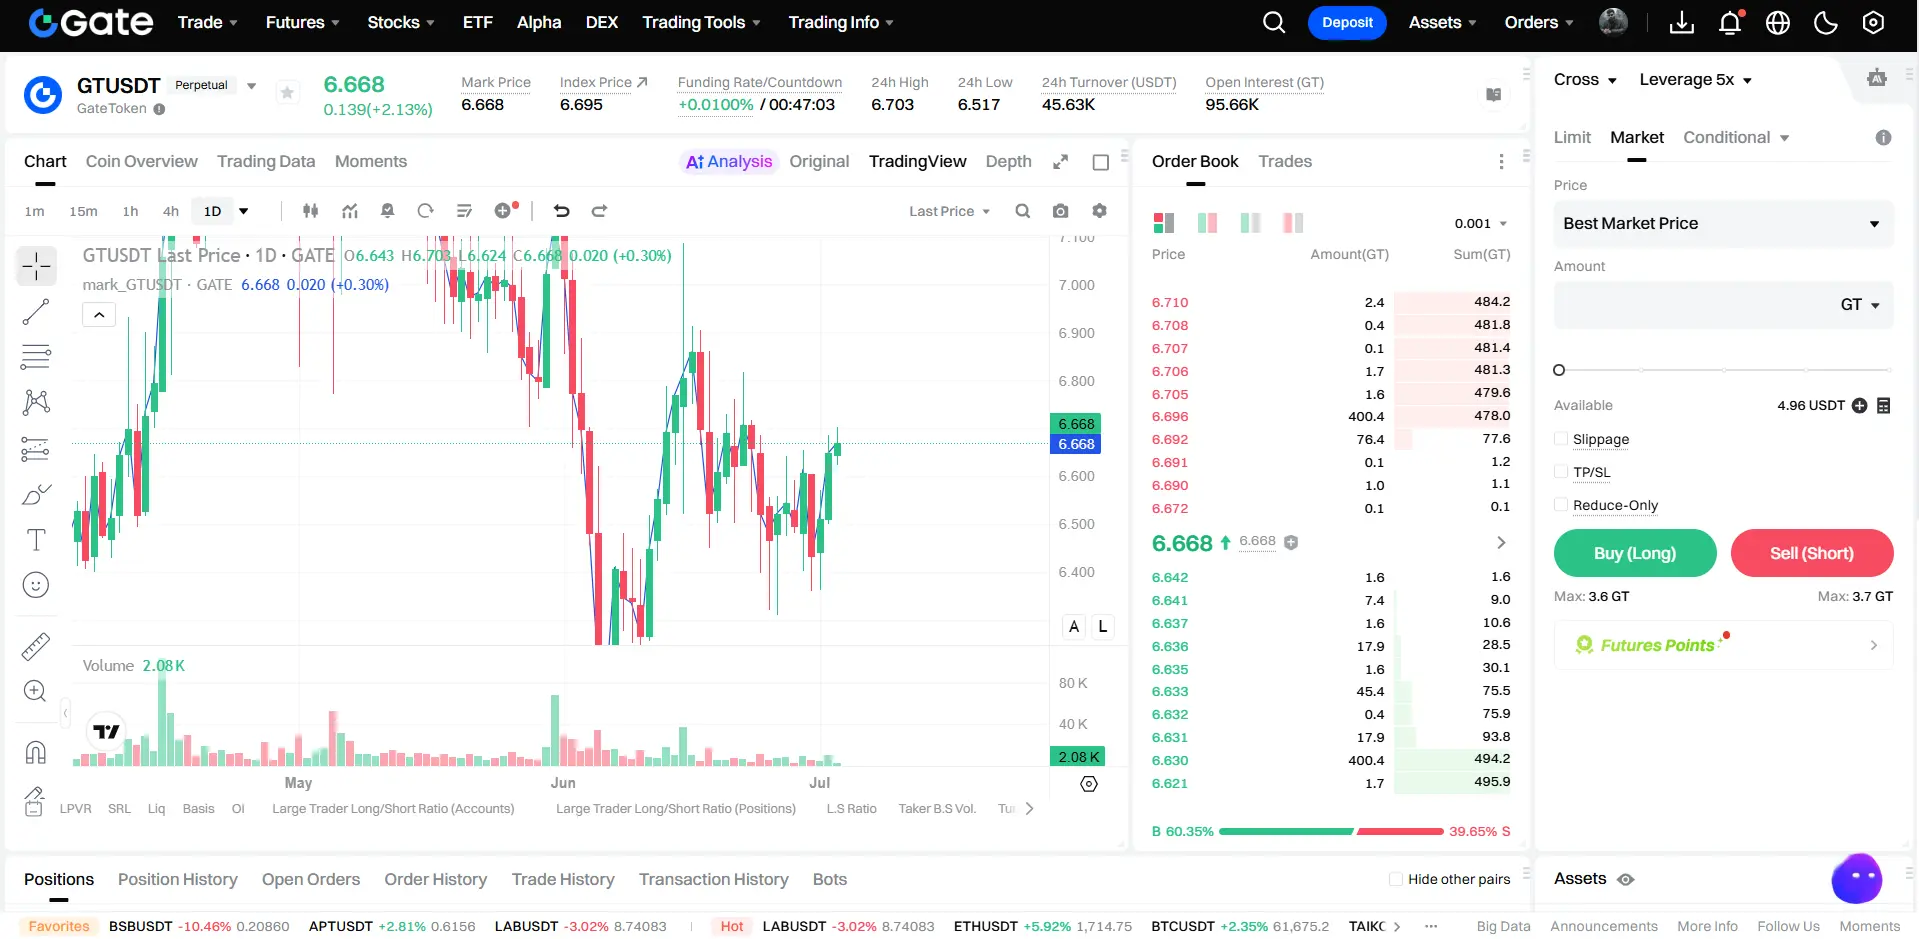The height and width of the screenshot is (939, 1919).
Task: Add GTUSDT to favorites star
Action: coord(287,93)
